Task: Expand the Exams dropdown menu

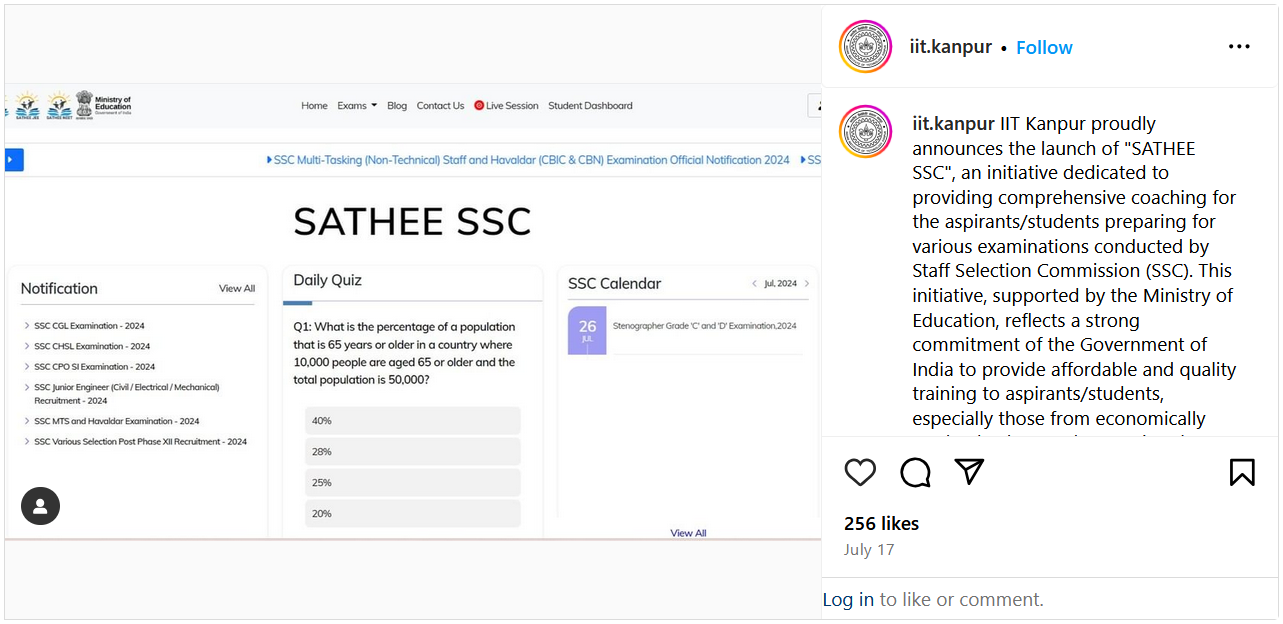Action: pyautogui.click(x=357, y=106)
